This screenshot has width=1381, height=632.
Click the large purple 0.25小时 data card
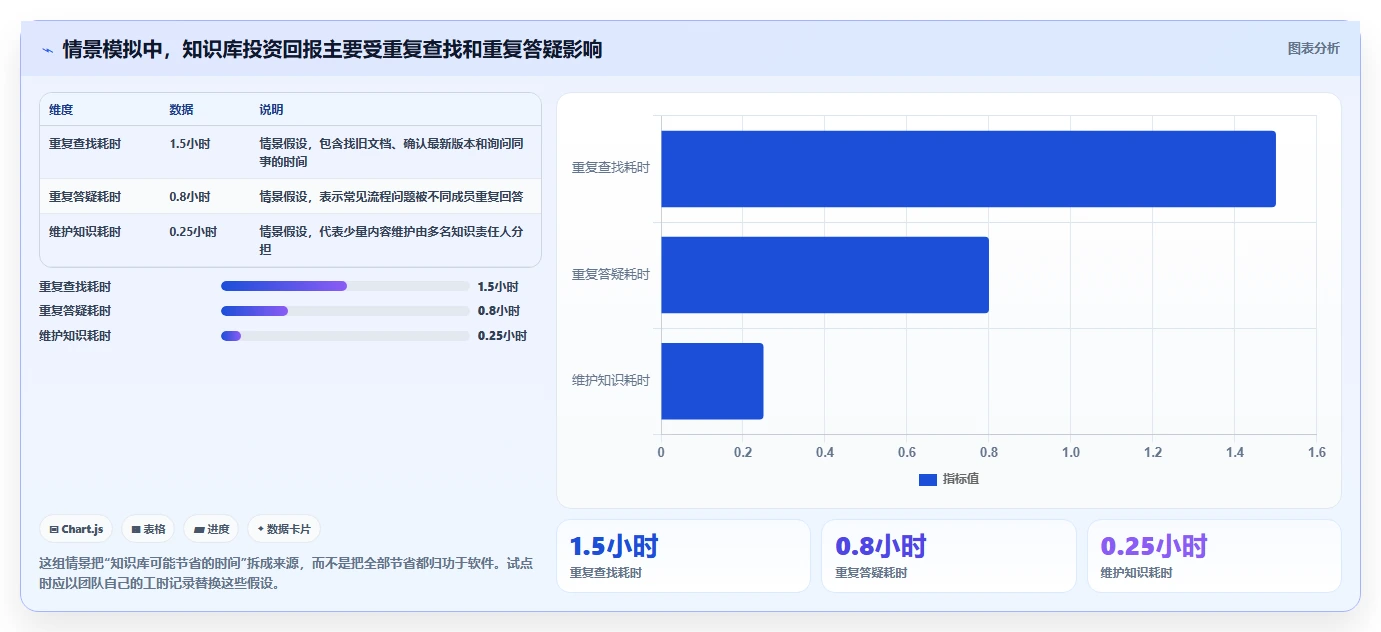tap(1214, 556)
